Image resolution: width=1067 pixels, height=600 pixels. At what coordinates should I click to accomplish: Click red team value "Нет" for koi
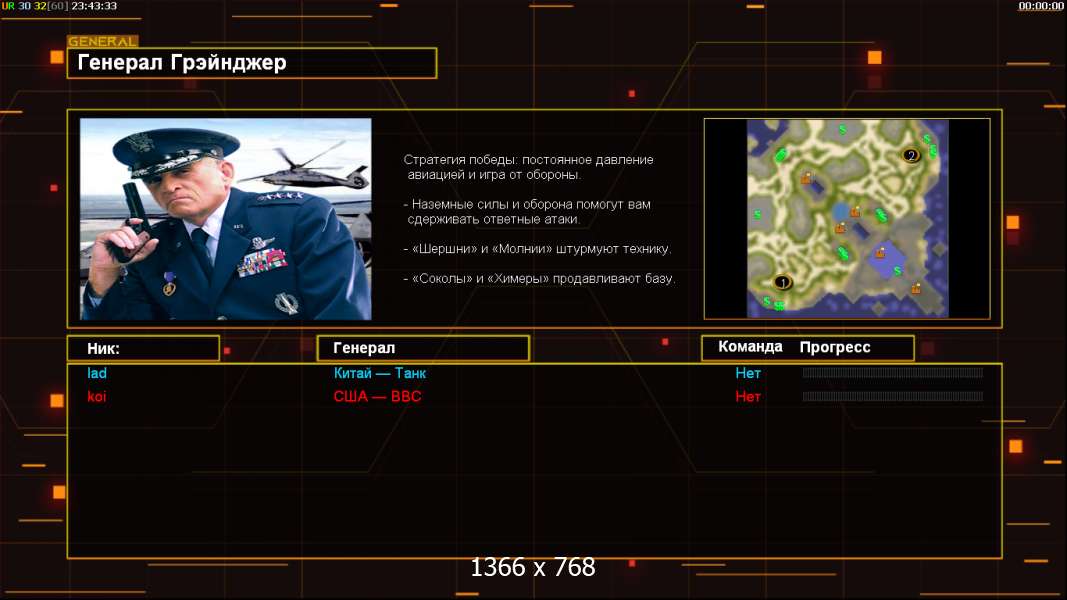748,397
